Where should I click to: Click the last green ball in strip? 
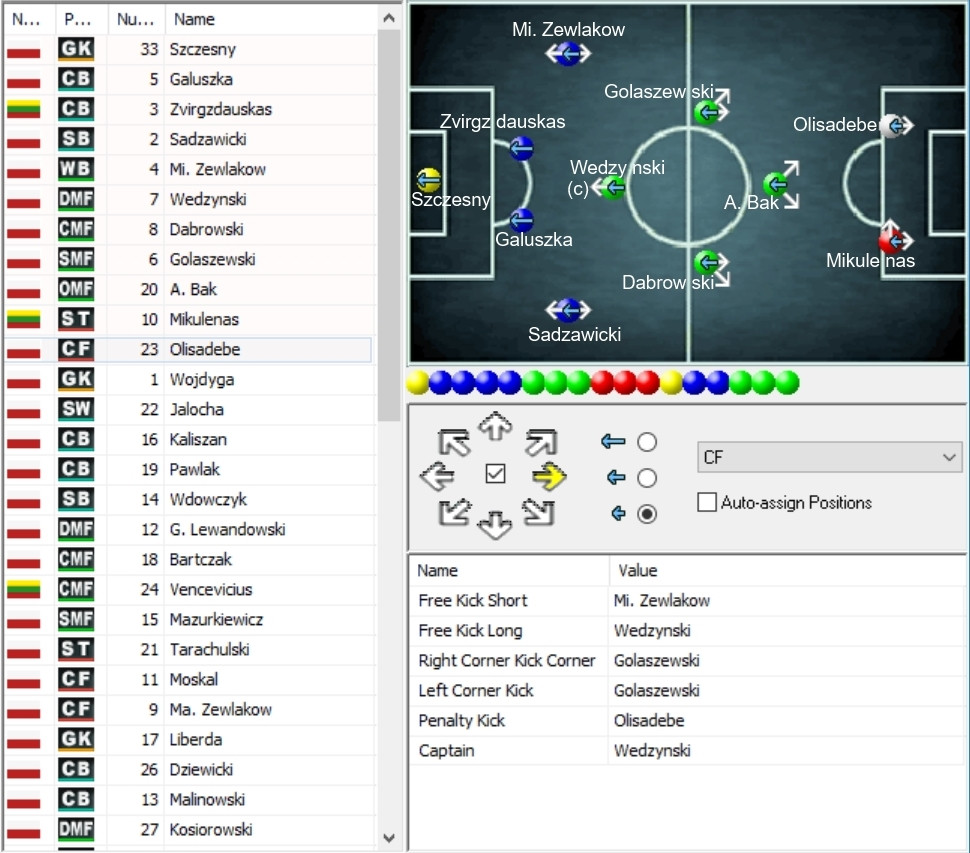click(x=787, y=382)
